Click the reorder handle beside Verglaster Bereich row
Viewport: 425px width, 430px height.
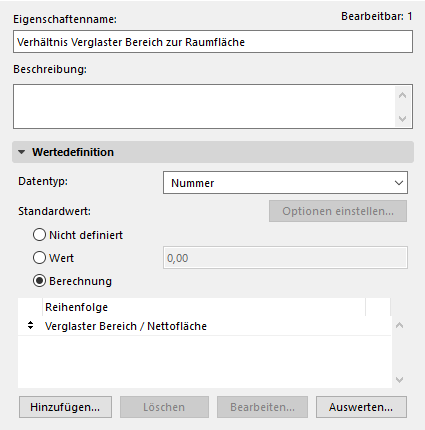point(30,325)
